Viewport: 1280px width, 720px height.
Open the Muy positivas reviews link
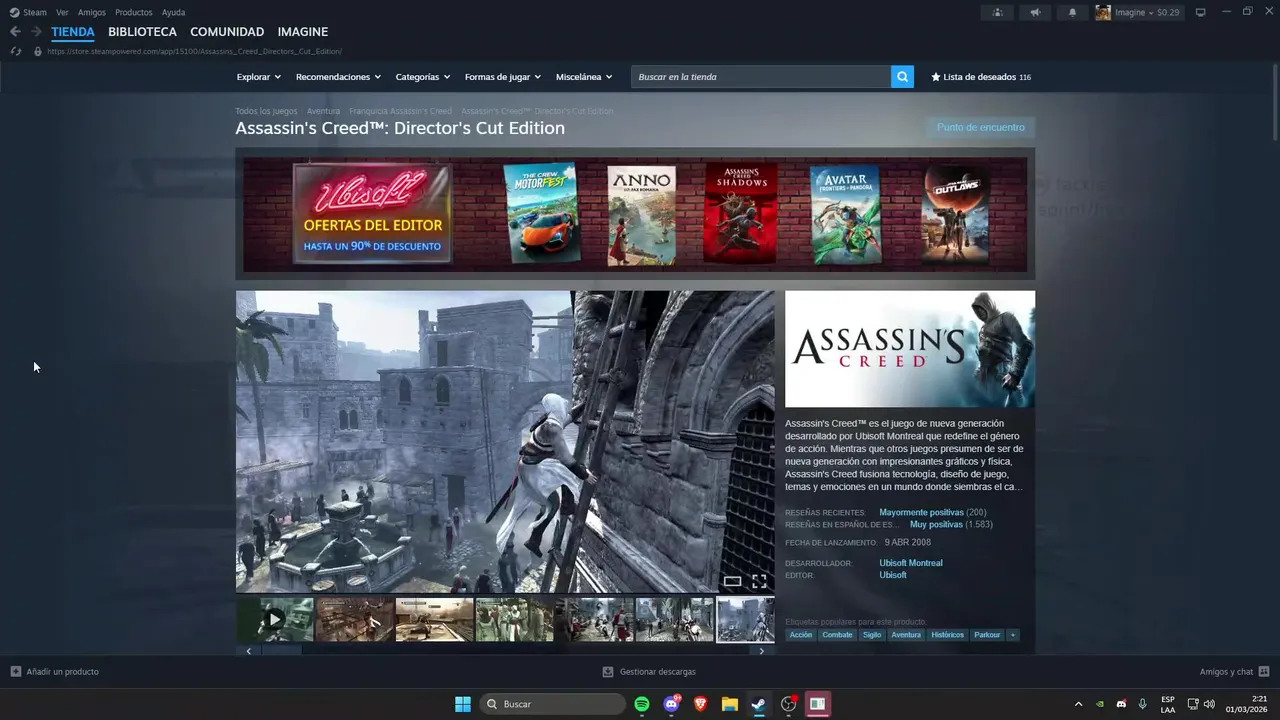[936, 524]
